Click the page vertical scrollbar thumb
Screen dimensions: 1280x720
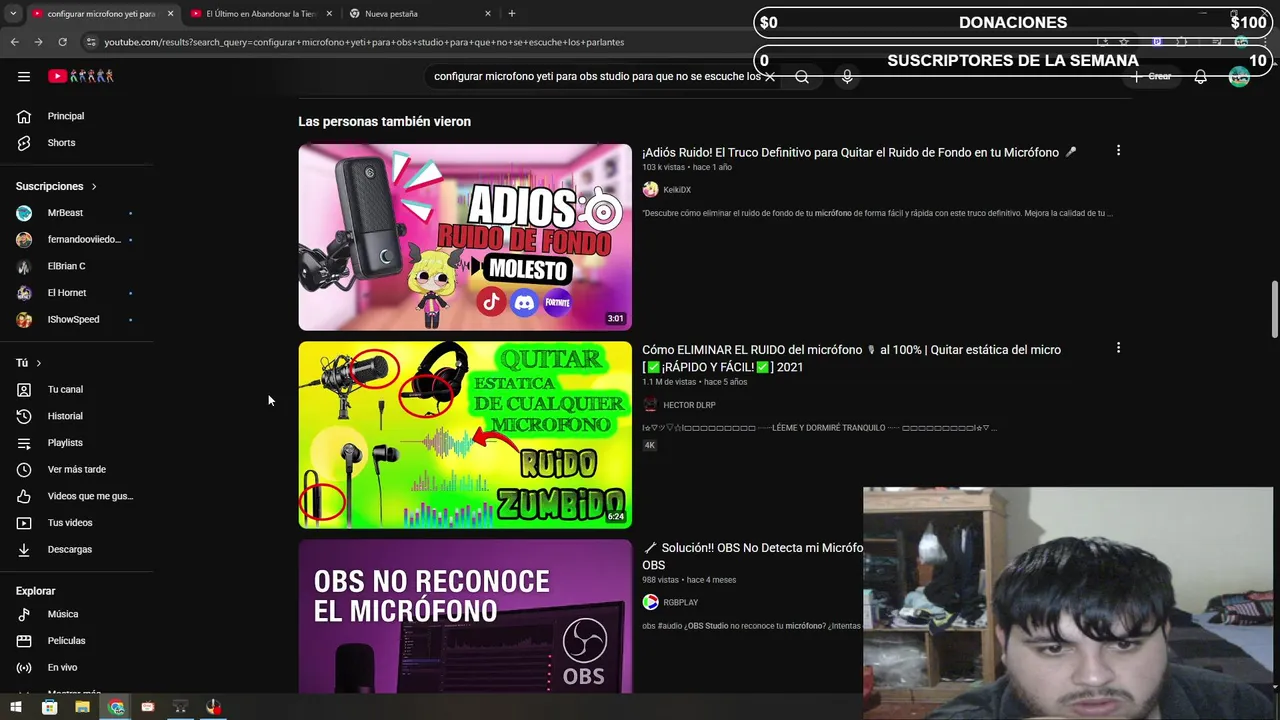[1274, 310]
